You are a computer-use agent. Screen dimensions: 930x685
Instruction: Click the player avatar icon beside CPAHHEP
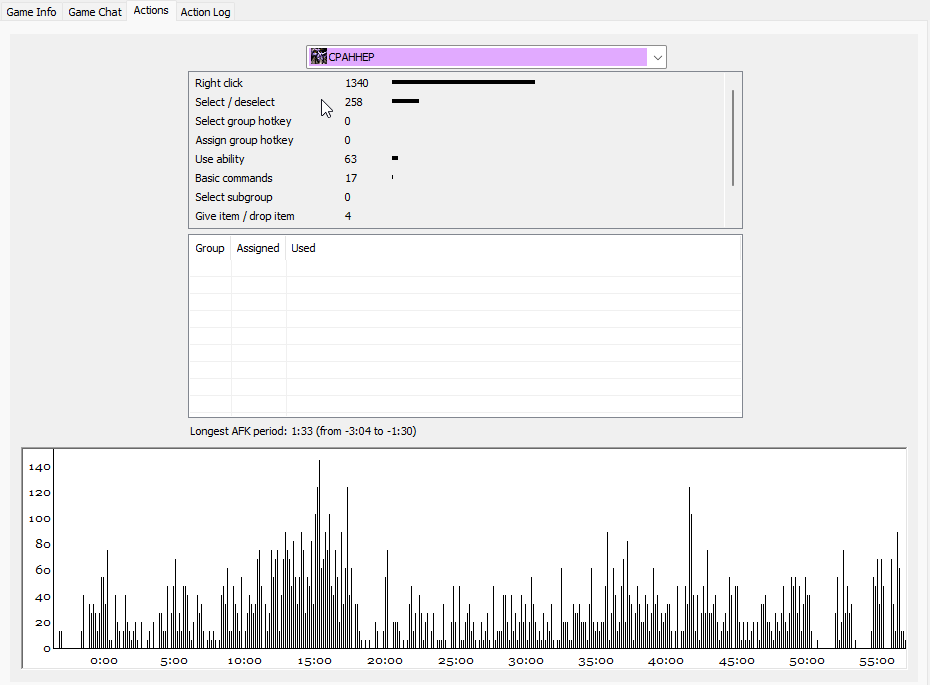tap(319, 57)
